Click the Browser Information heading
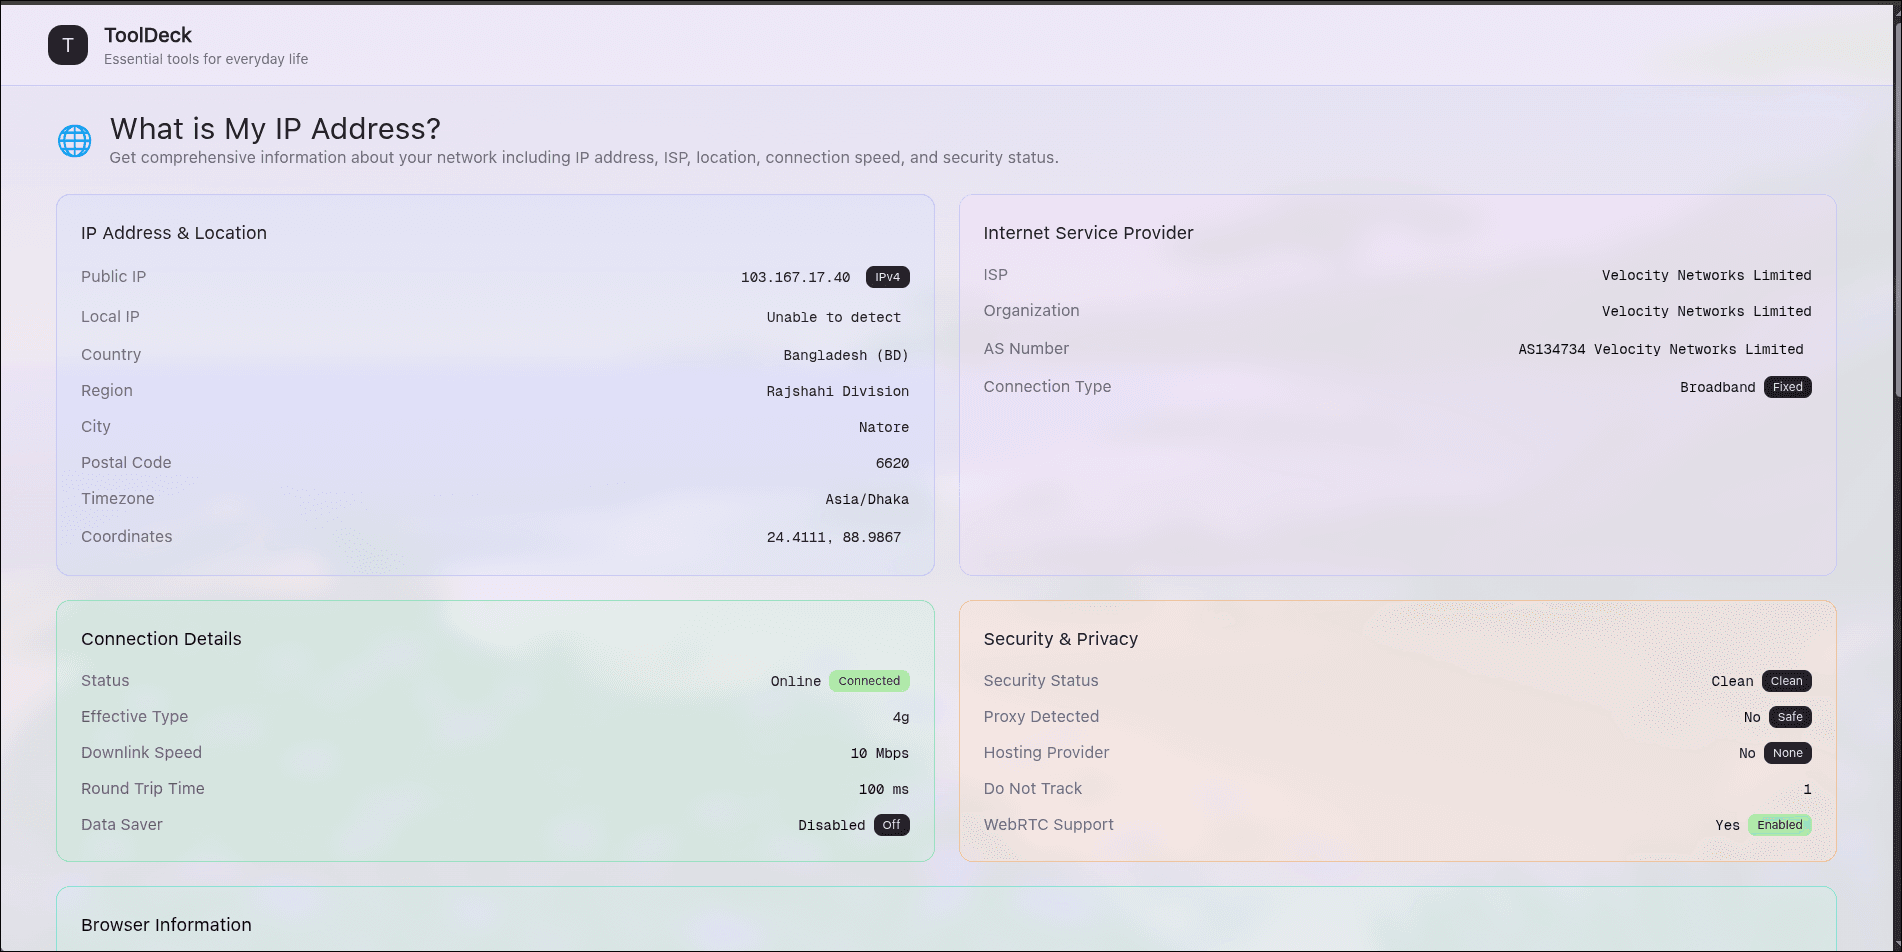 (166, 925)
